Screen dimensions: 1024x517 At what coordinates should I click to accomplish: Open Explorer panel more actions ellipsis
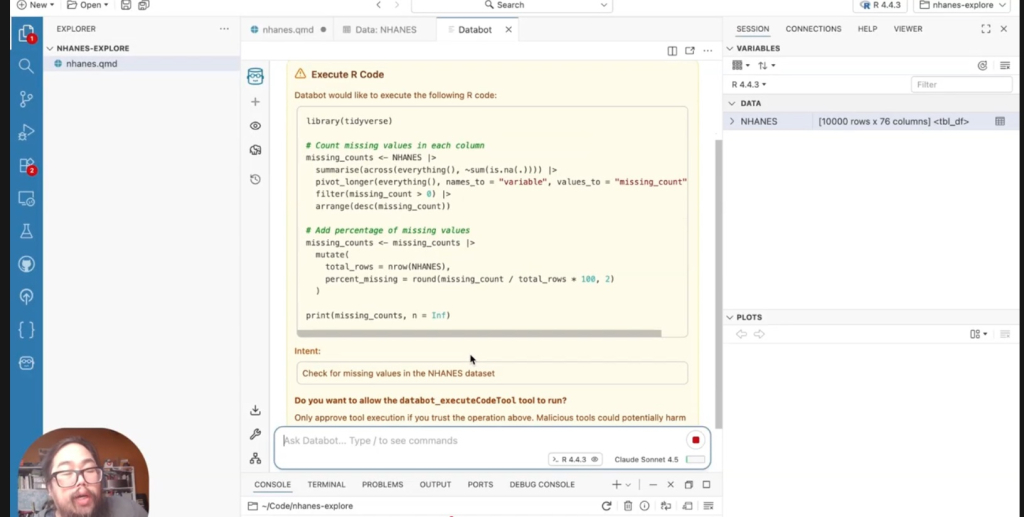224,29
